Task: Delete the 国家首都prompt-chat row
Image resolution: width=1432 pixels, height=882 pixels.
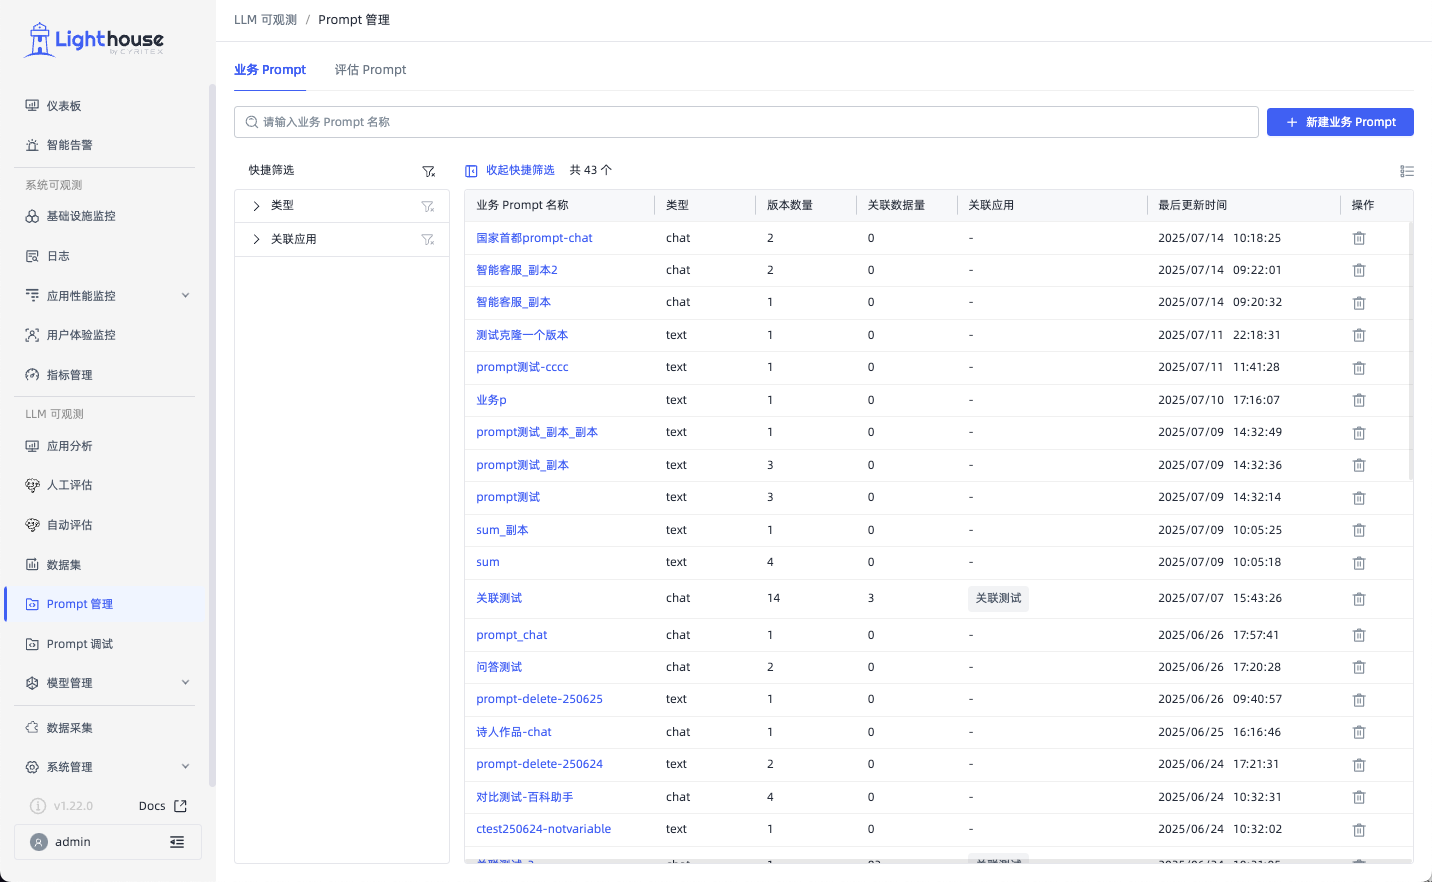Action: click(x=1359, y=238)
